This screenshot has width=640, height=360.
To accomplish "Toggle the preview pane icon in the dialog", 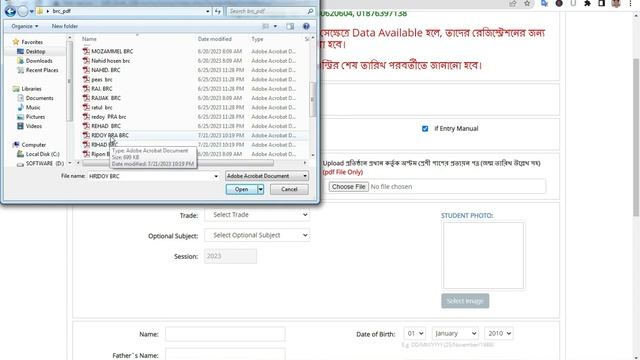I will pos(290,26).
